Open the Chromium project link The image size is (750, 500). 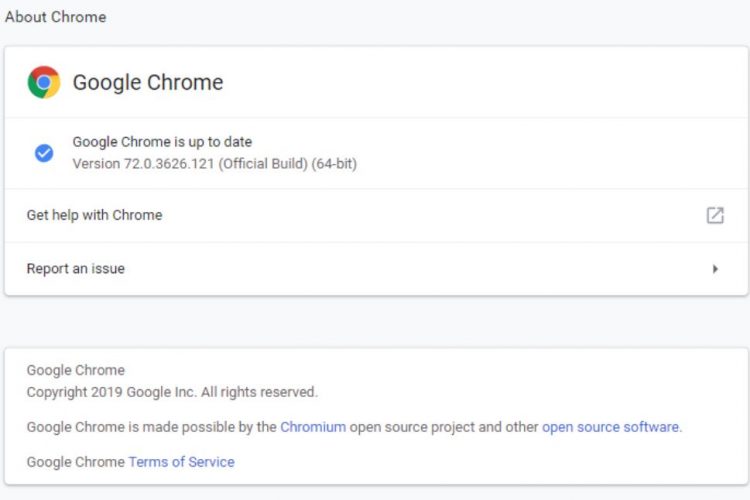[x=313, y=427]
